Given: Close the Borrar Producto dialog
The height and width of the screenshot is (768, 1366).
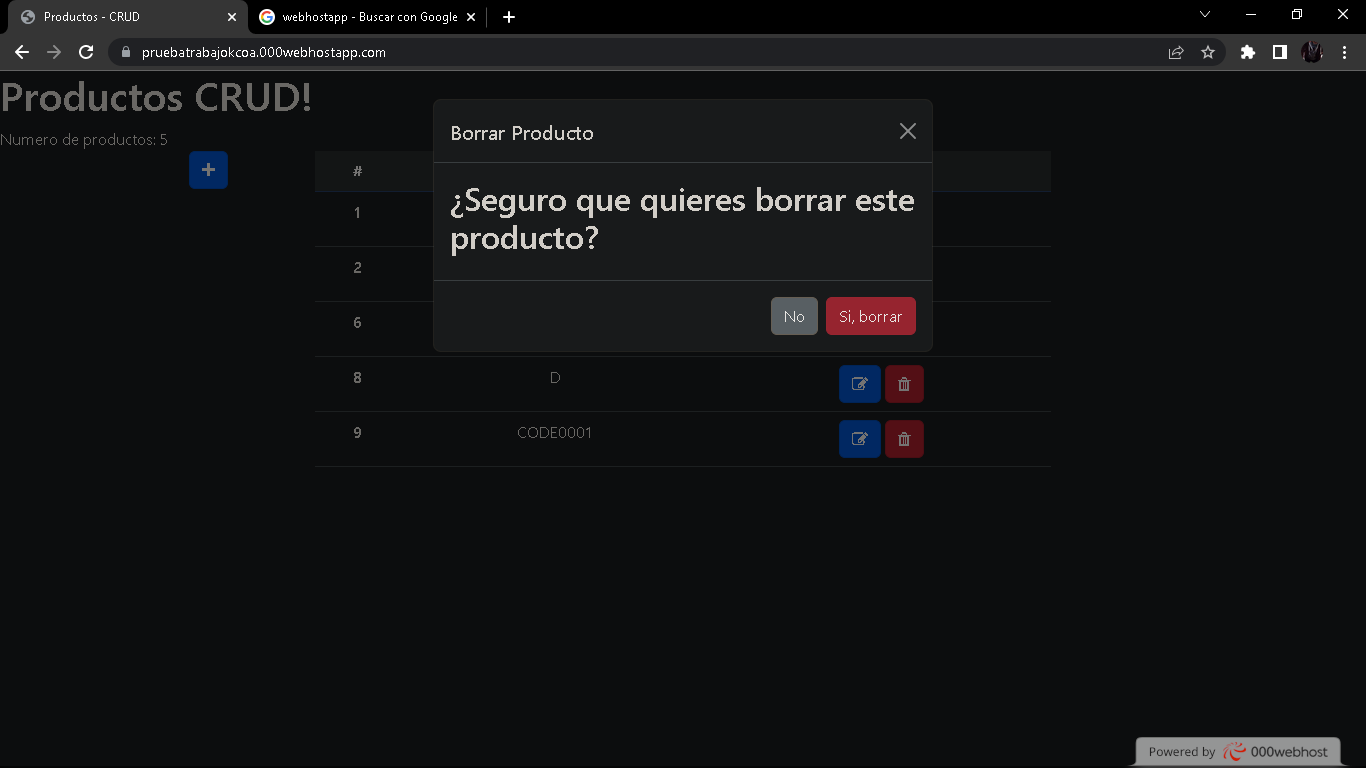Looking at the screenshot, I should point(907,131).
